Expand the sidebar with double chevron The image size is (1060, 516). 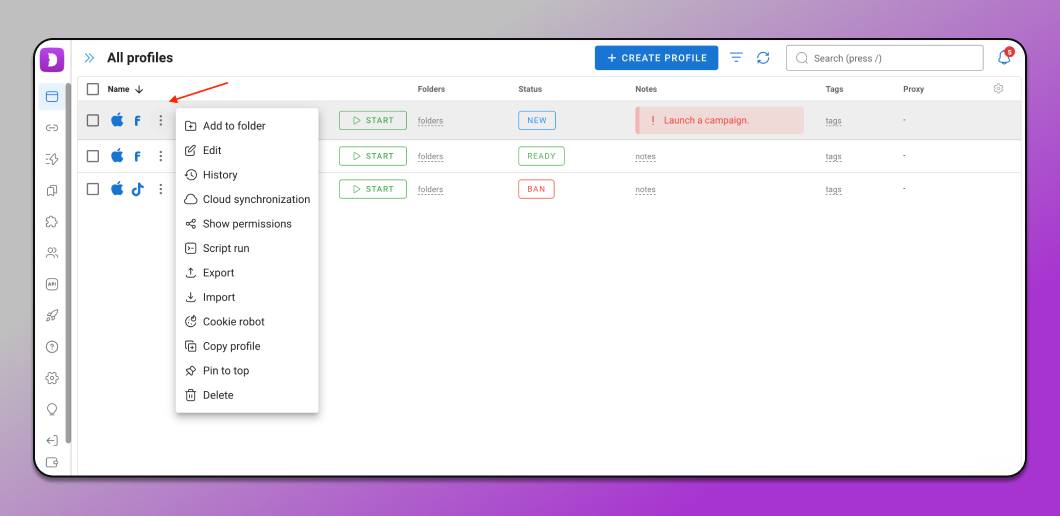89,58
